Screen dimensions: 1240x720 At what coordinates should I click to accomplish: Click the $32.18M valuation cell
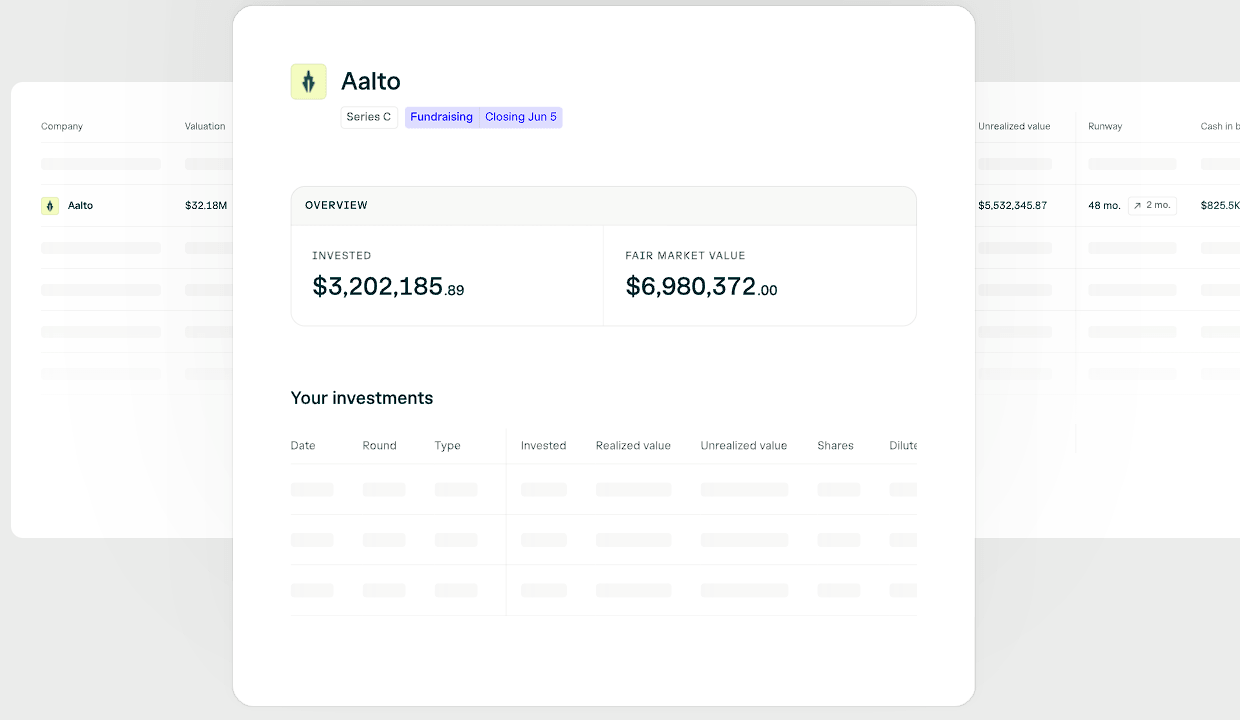point(206,206)
